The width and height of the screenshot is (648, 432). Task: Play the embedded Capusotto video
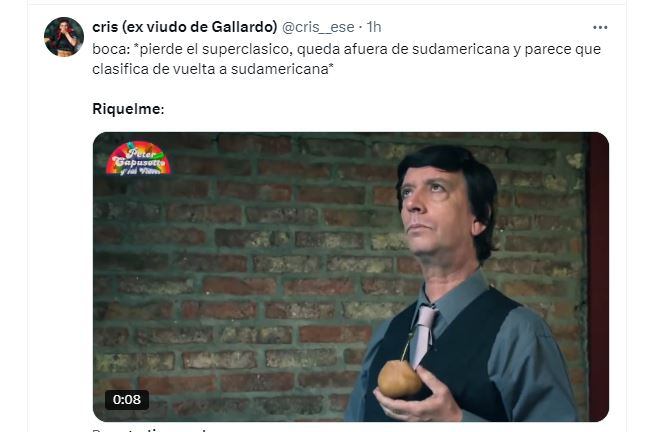pyautogui.click(x=351, y=277)
